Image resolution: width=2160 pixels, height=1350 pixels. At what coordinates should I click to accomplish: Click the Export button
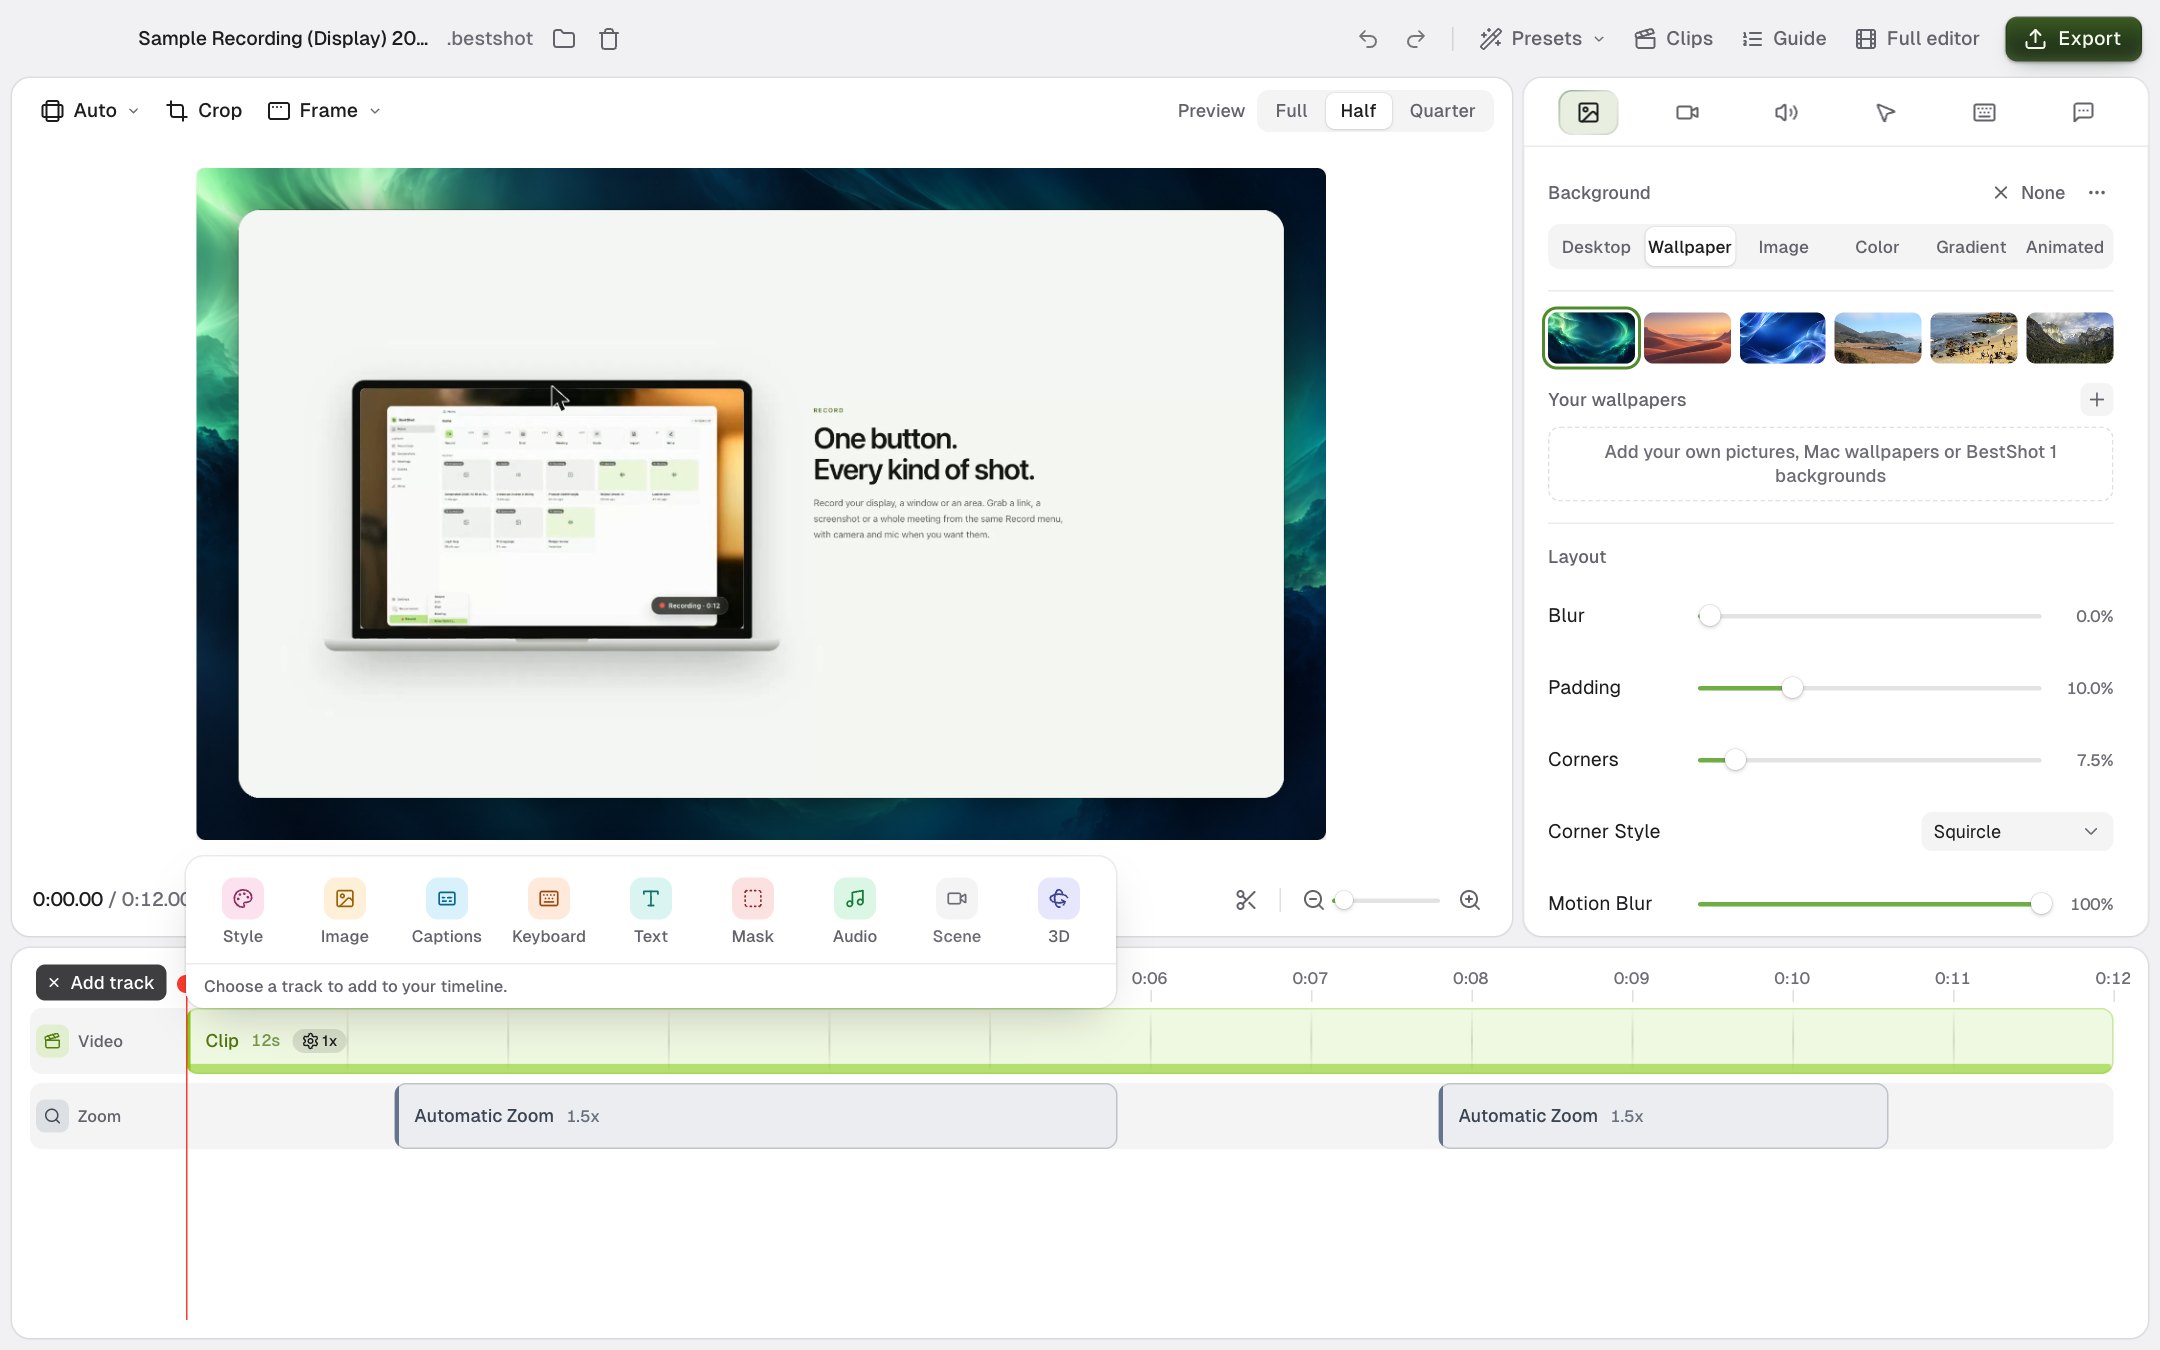coord(2072,39)
